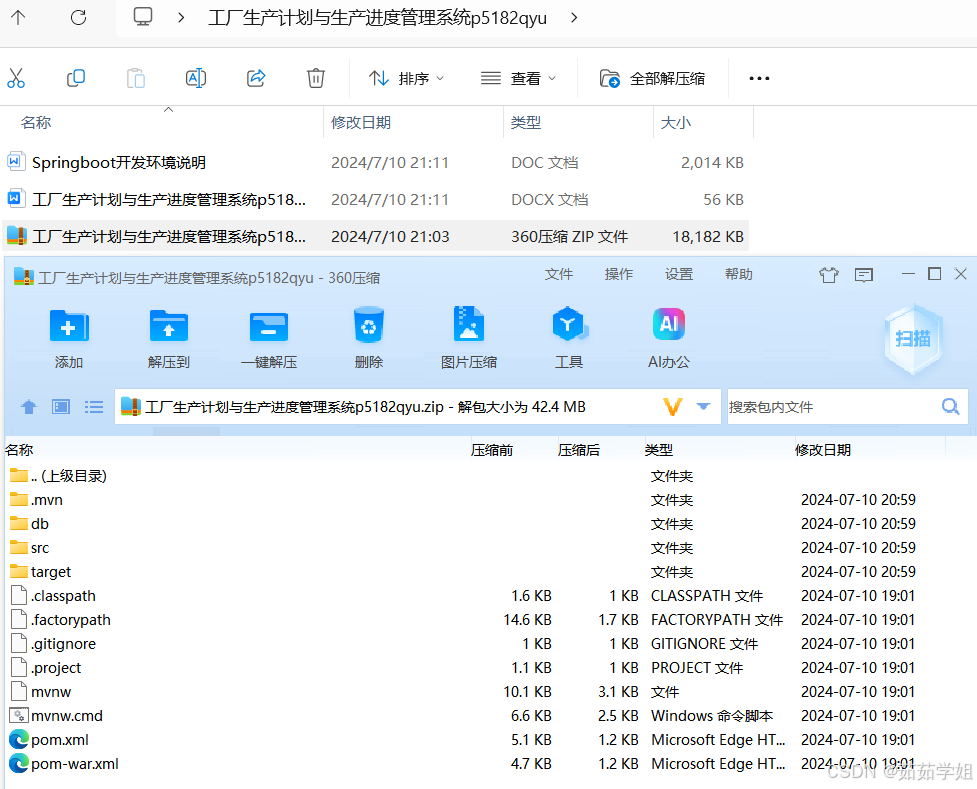The image size is (977, 789).
Task: Click the up-level arrow icon in 360压缩
Action: pyautogui.click(x=29, y=407)
